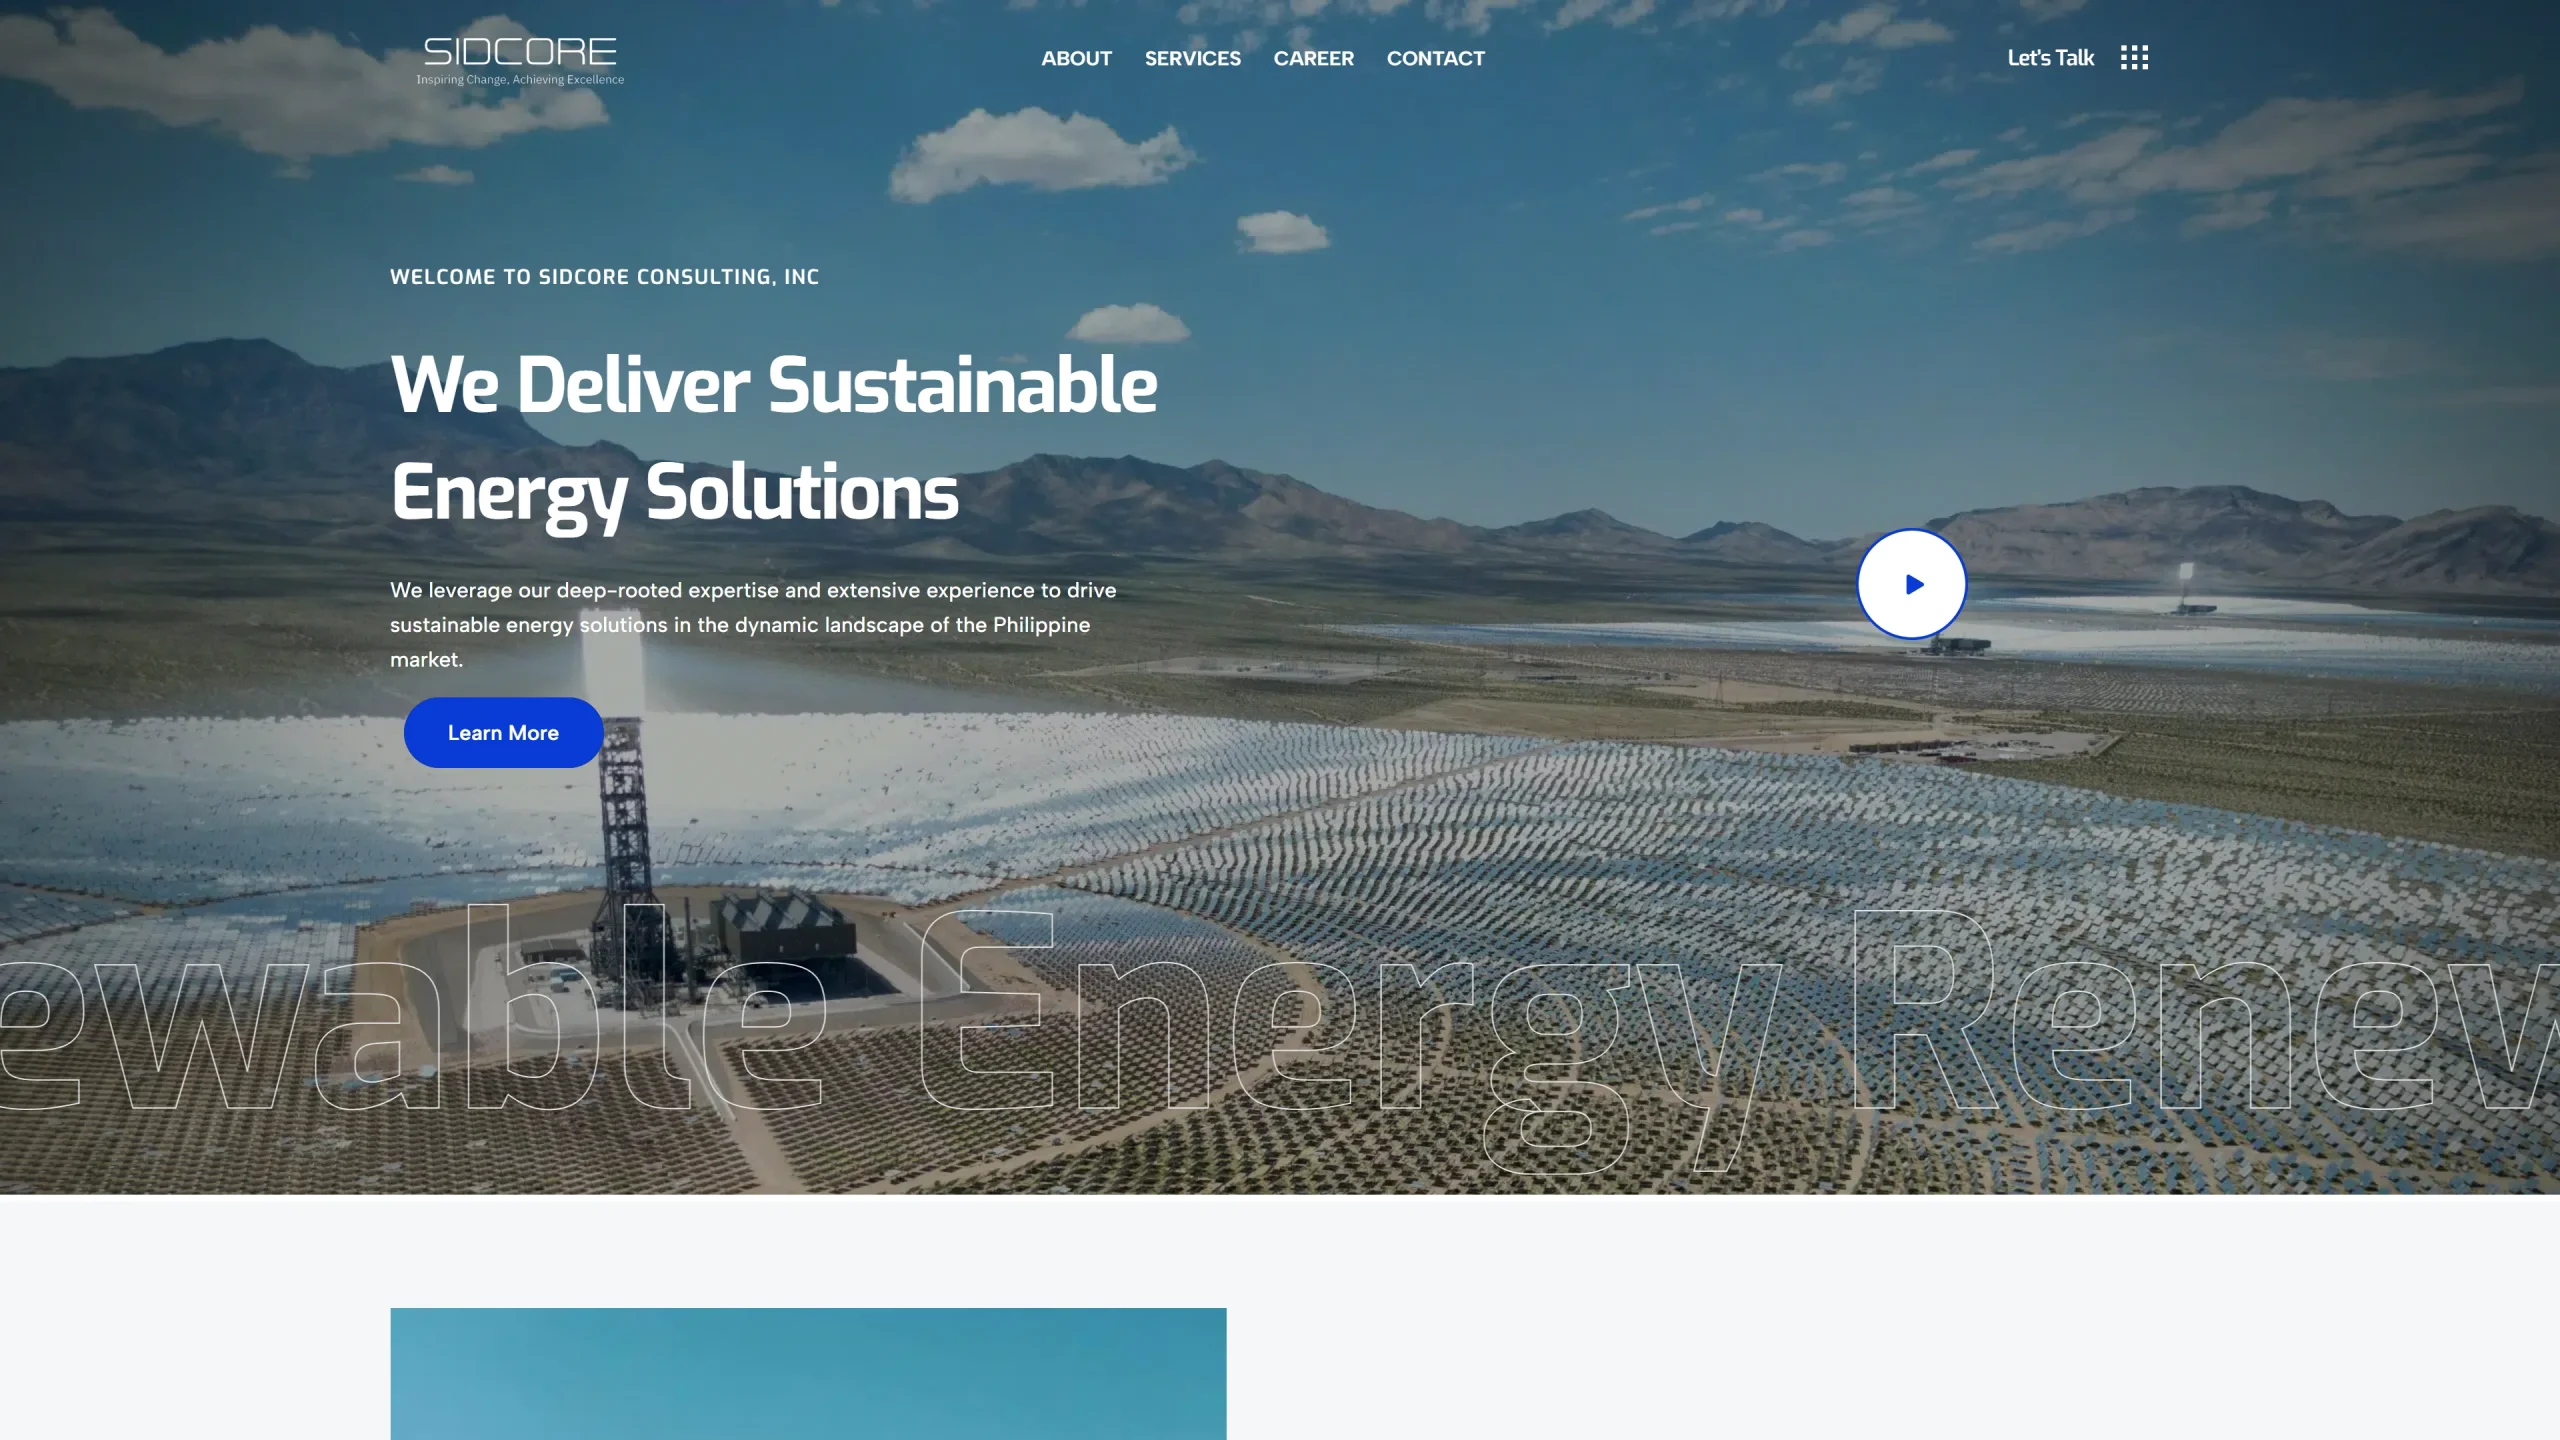2560x1440 pixels.
Task: Navigate to ABOUT menu item
Action: tap(1076, 58)
